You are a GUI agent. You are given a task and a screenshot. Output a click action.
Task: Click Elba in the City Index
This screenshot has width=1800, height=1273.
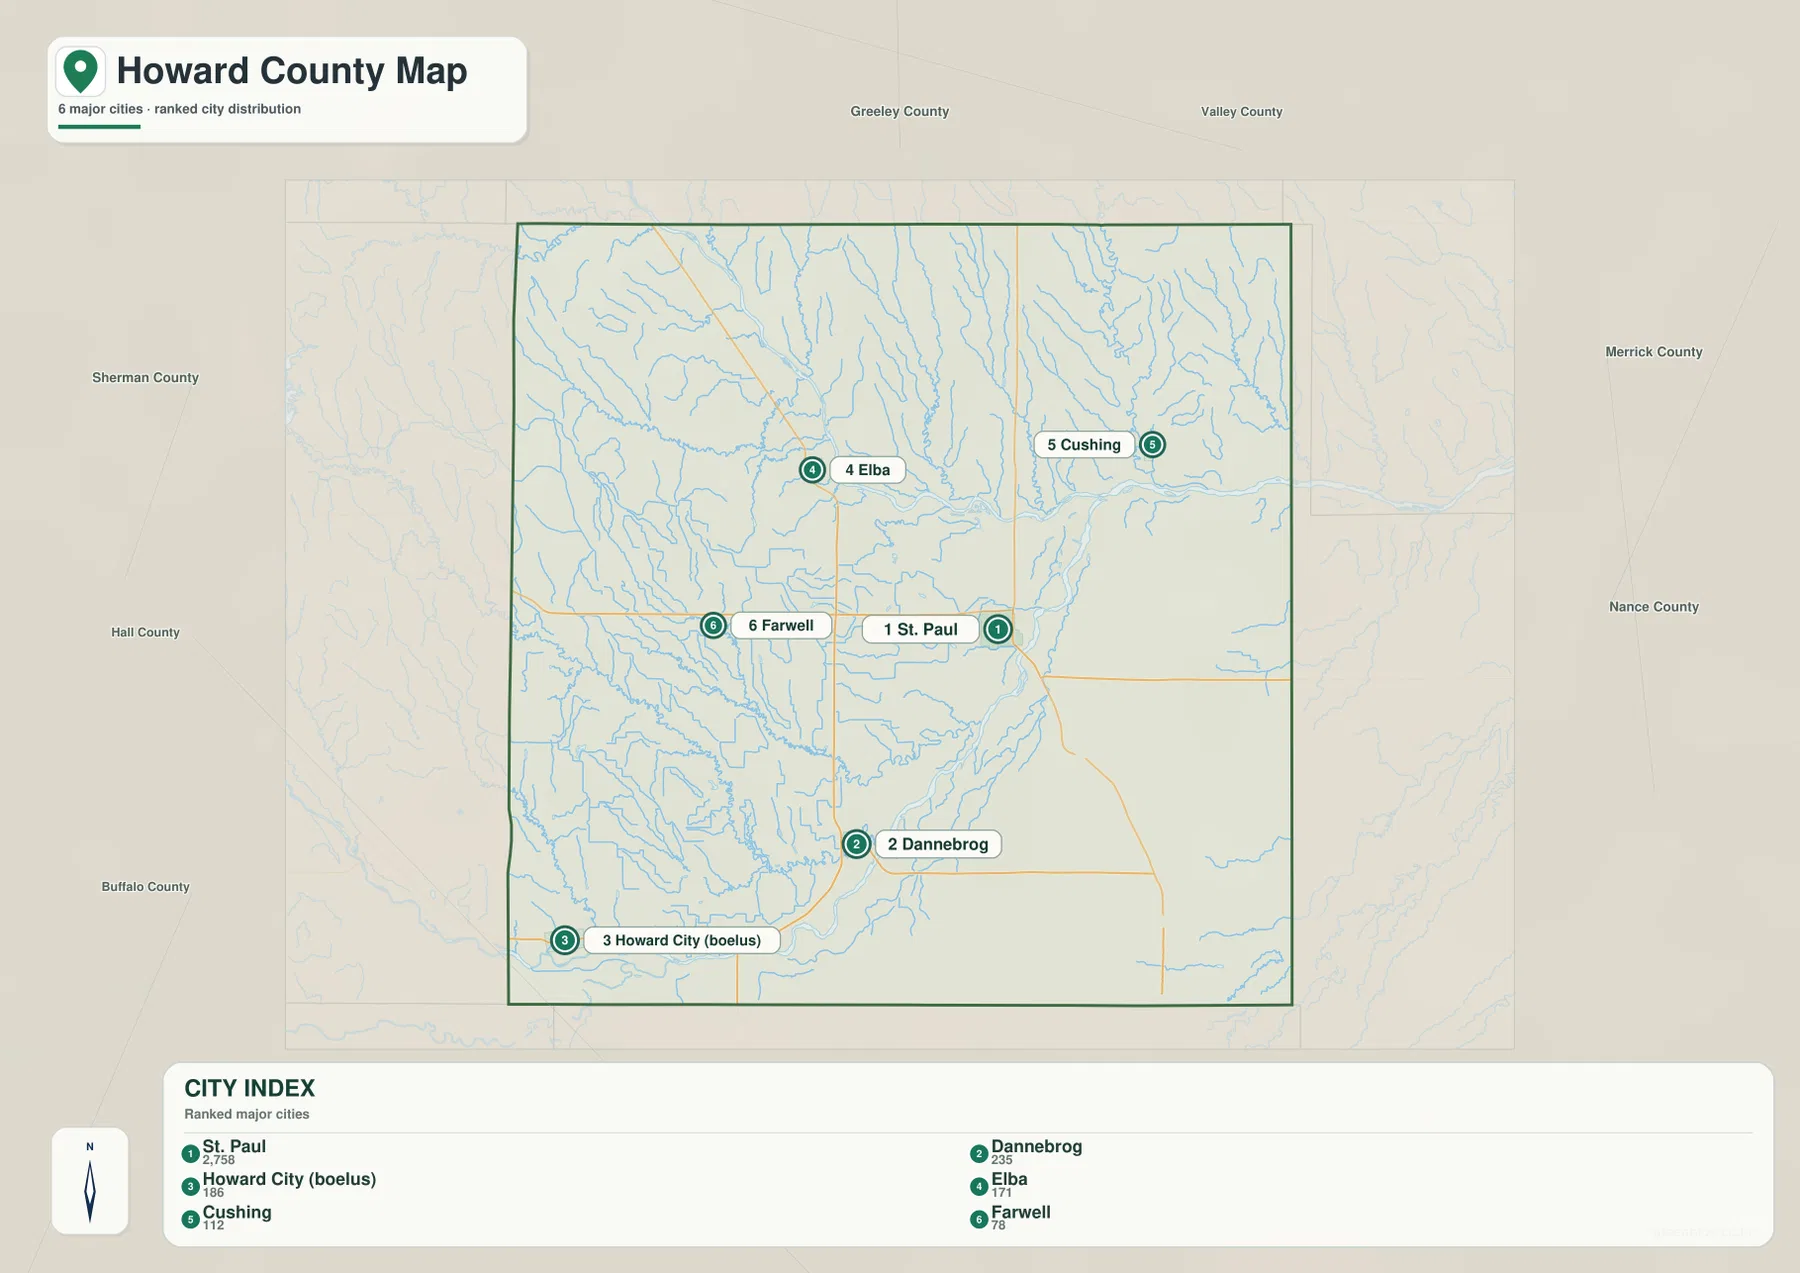(x=1009, y=1179)
